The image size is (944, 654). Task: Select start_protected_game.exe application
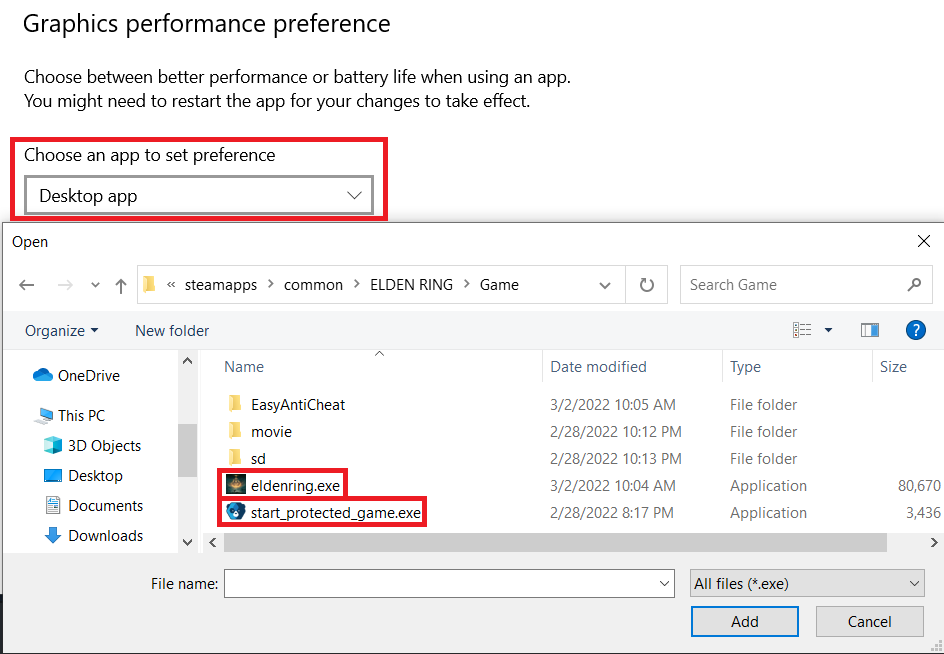335,513
